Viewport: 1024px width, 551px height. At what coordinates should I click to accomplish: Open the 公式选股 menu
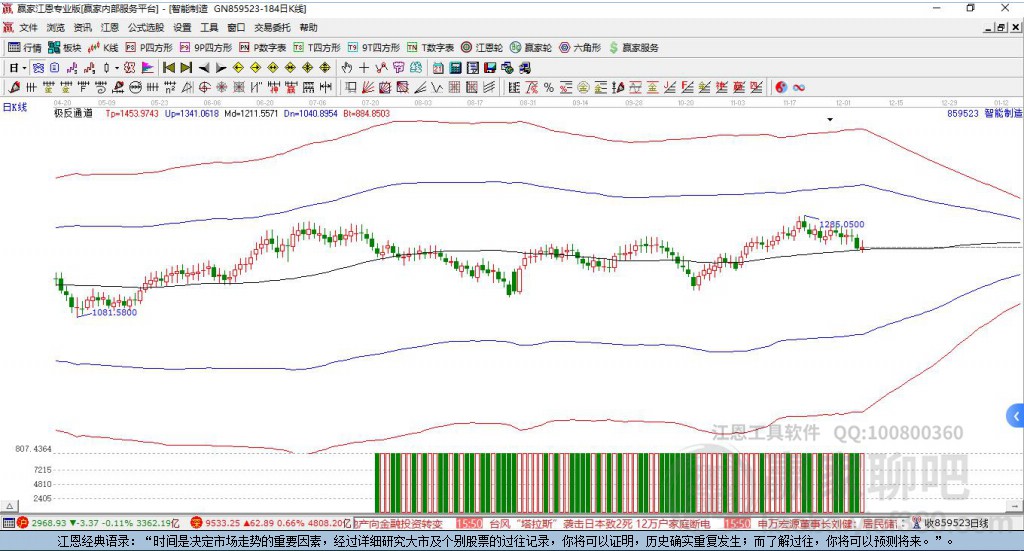pos(146,27)
